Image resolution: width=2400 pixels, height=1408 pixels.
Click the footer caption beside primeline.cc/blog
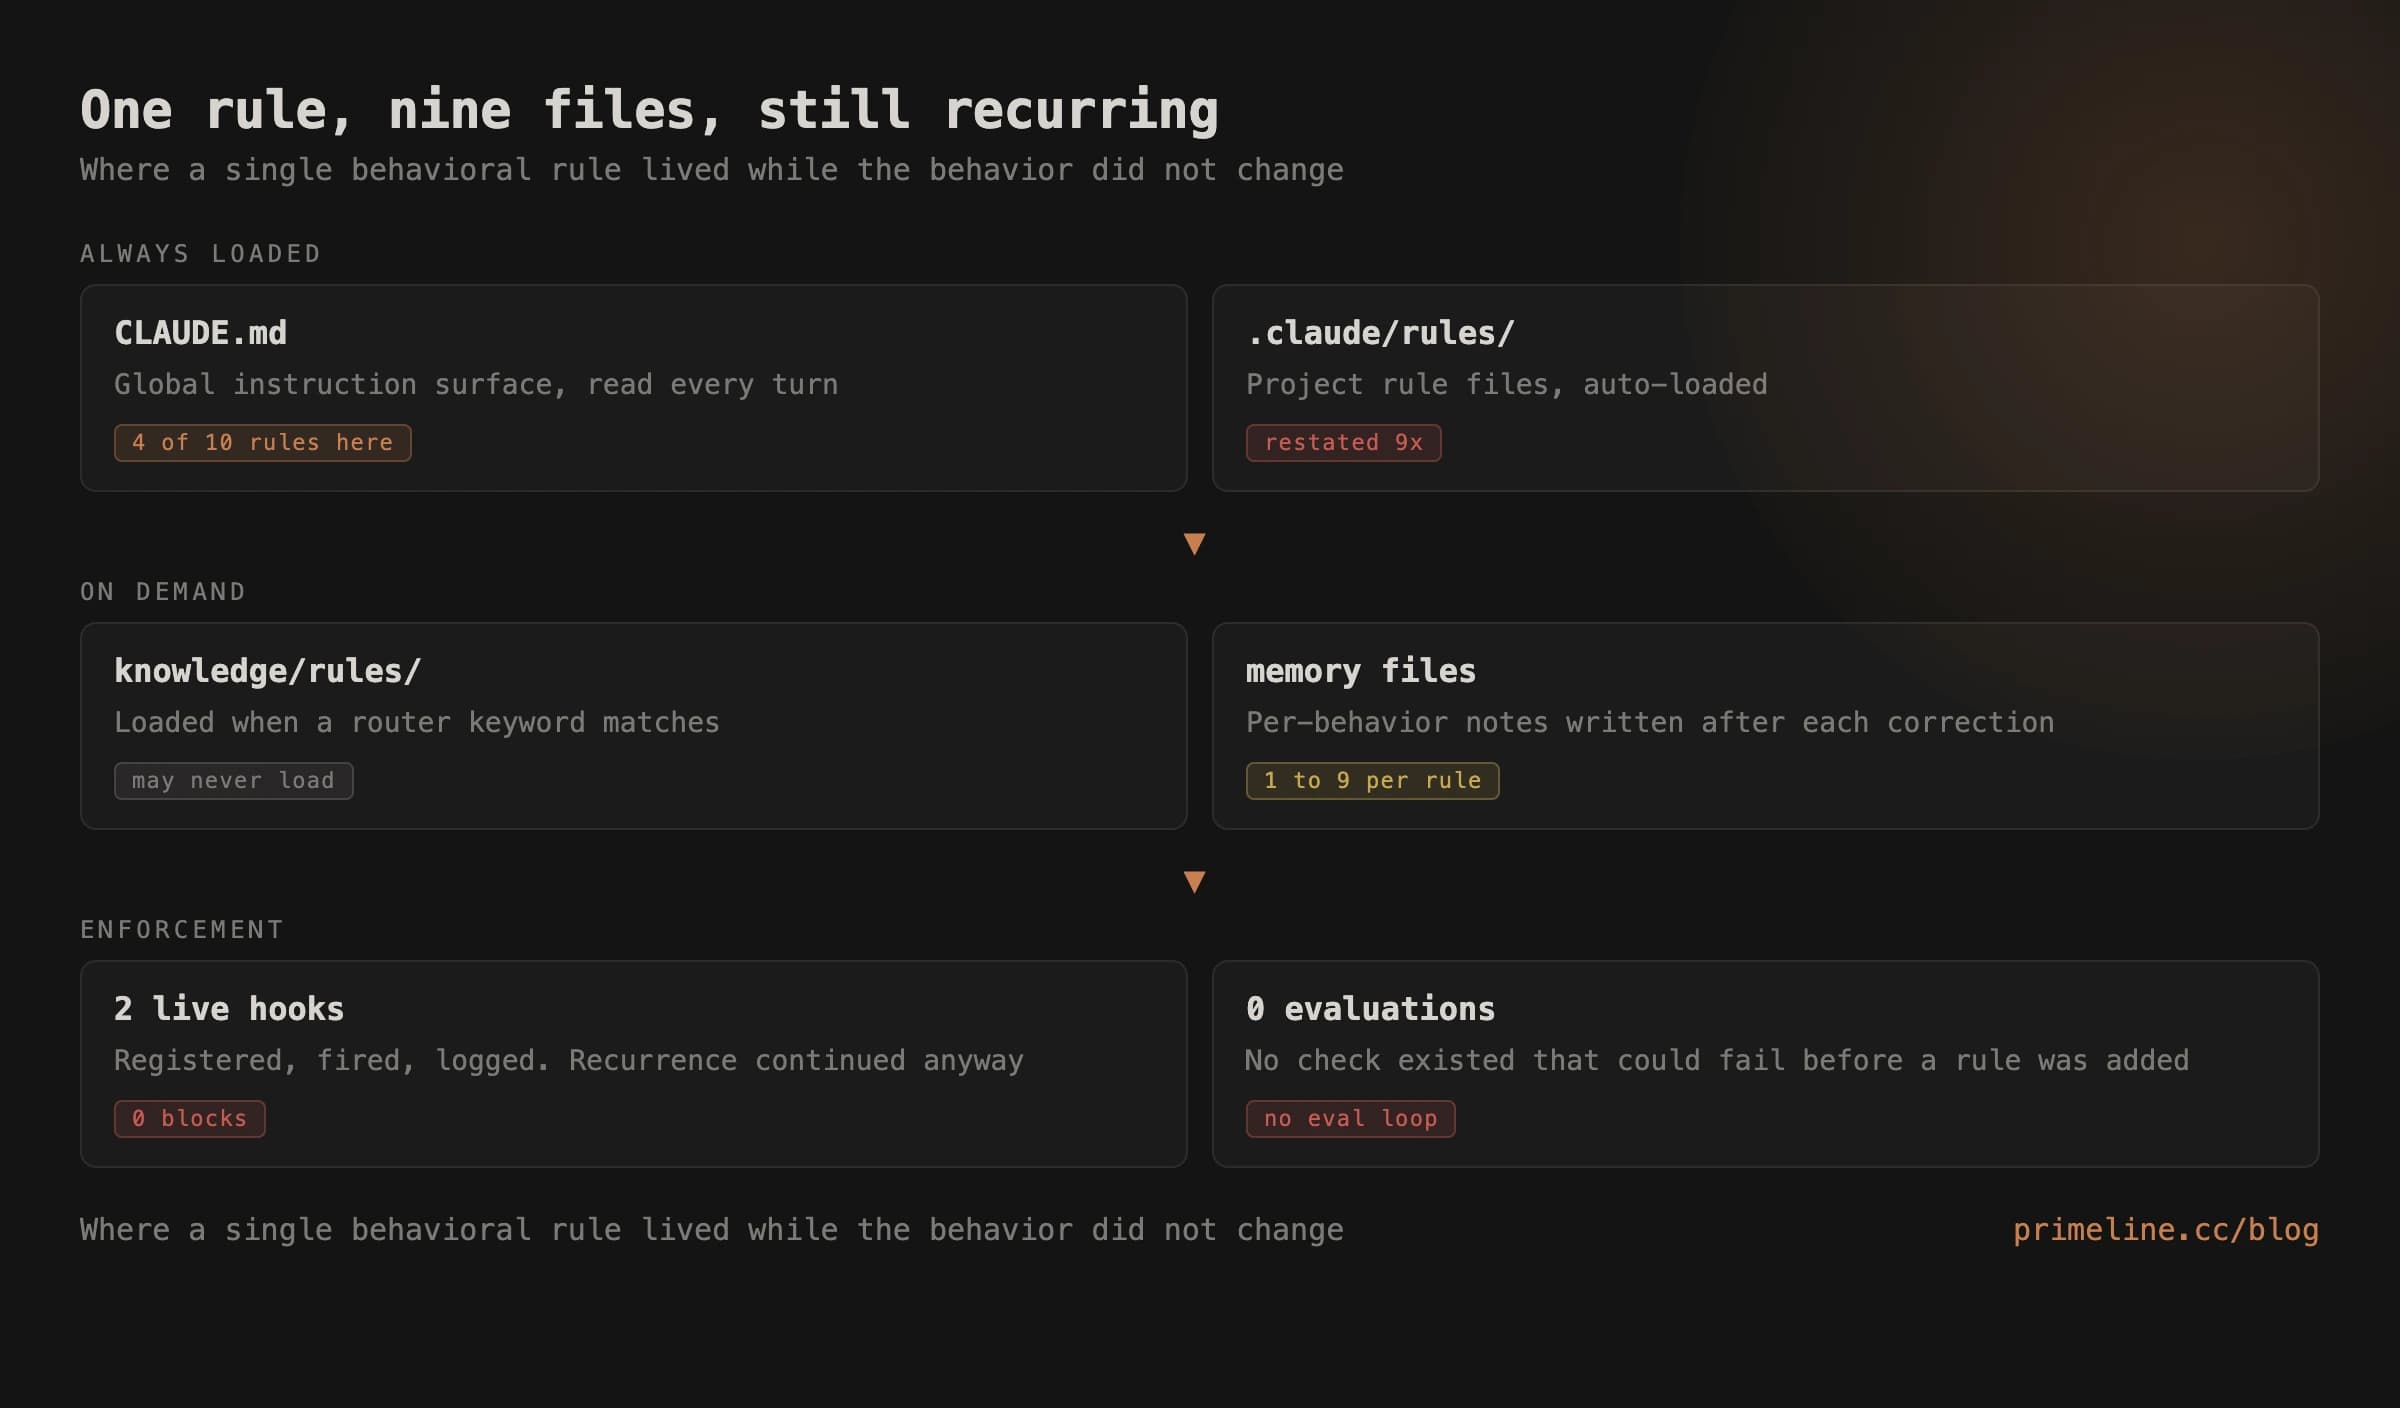pyautogui.click(x=712, y=1230)
